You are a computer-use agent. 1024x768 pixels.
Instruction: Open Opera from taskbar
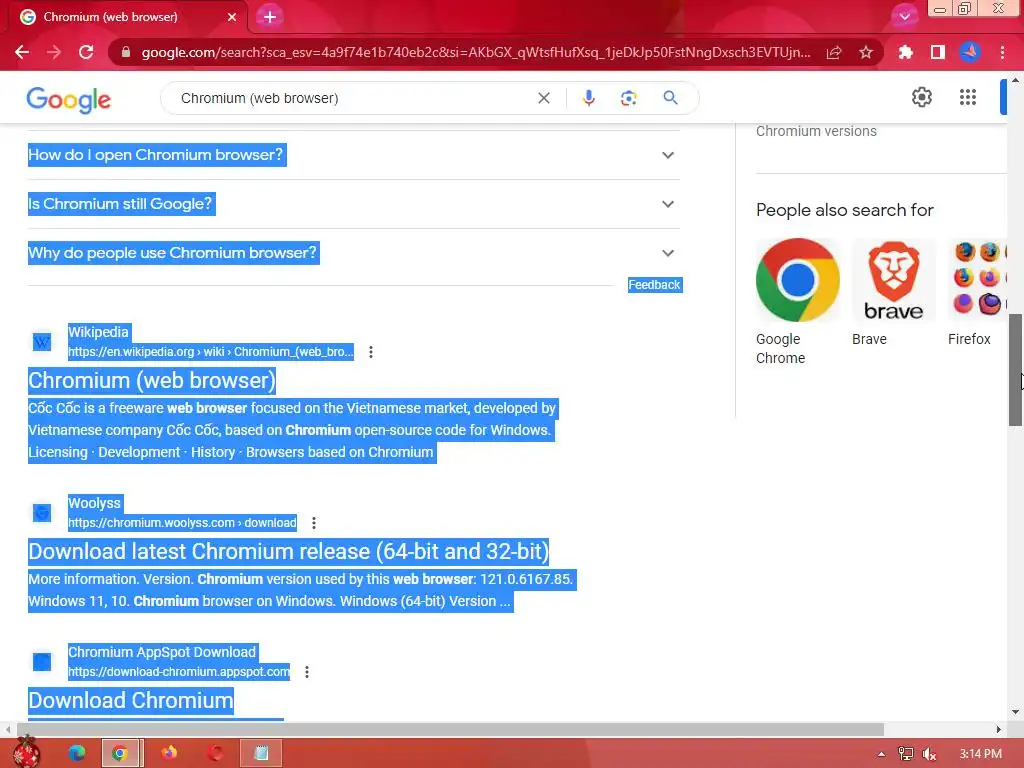[216, 753]
